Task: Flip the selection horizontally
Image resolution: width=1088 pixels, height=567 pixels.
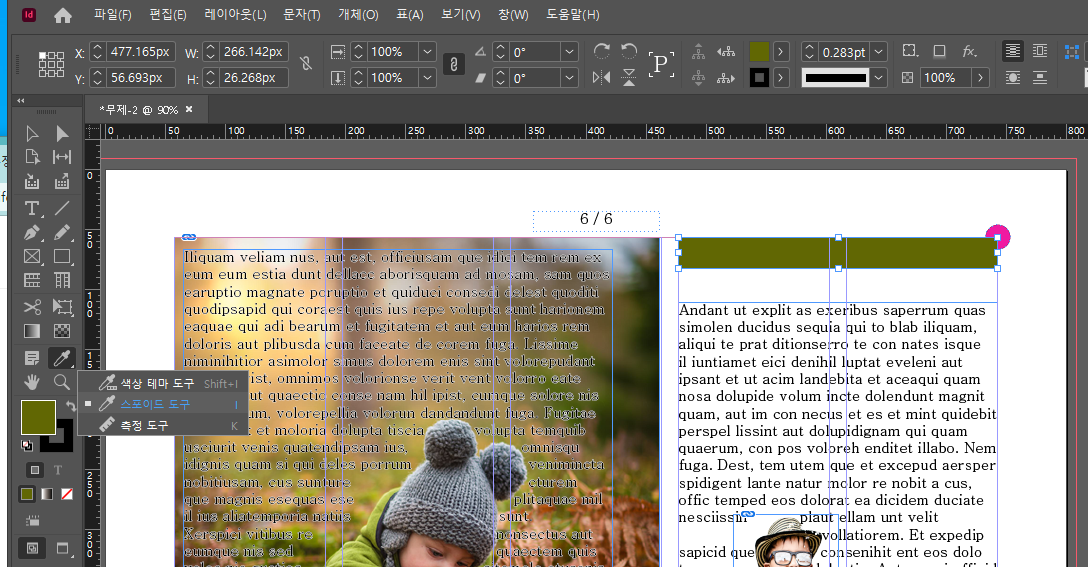Action: (602, 78)
